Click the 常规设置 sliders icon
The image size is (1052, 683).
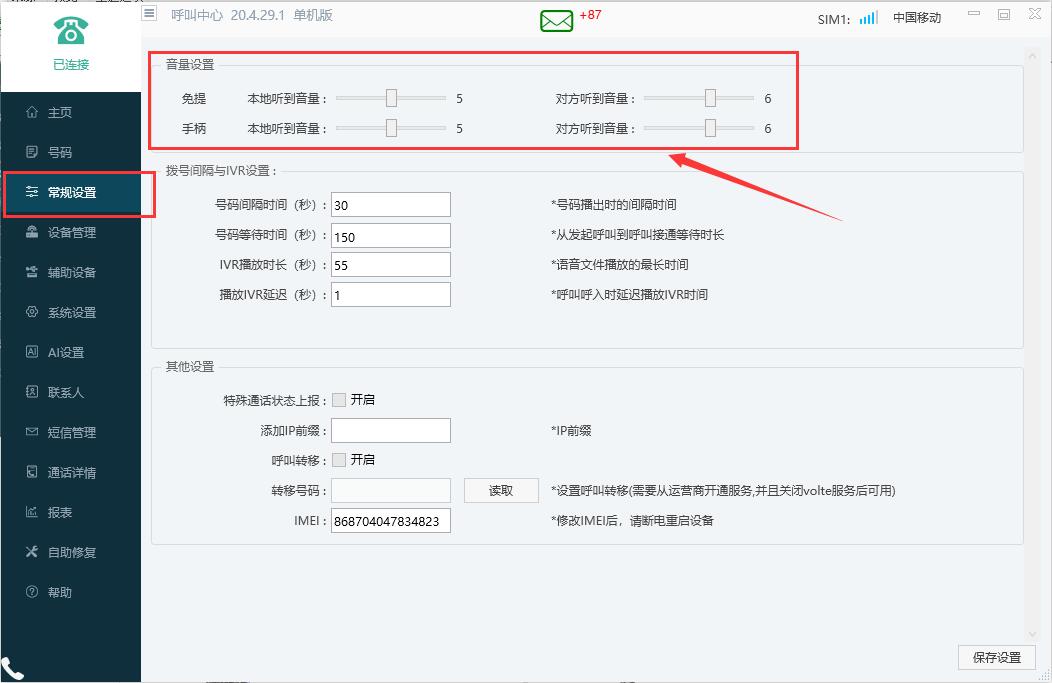click(x=32, y=192)
